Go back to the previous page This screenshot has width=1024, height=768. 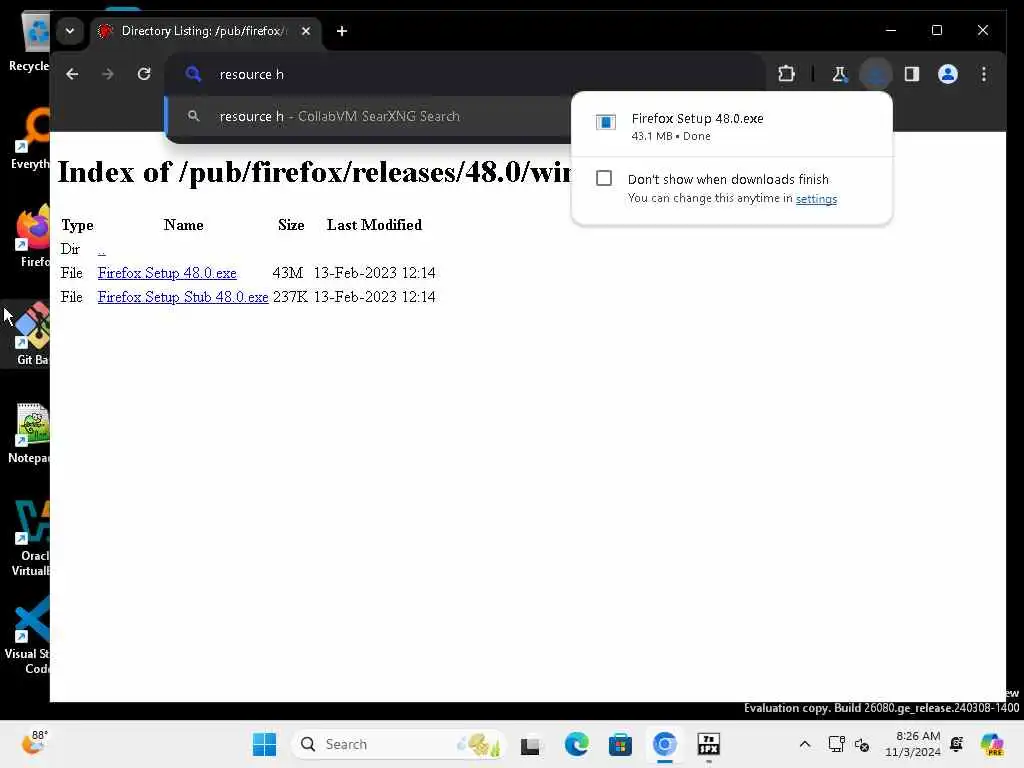[72, 74]
